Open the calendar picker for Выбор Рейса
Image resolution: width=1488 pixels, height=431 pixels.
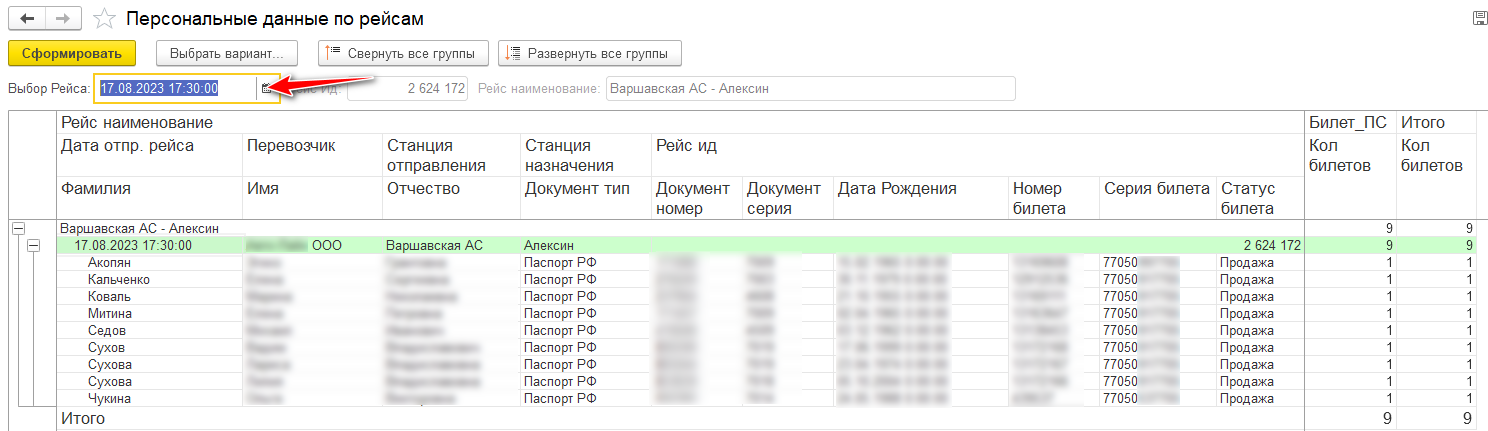point(266,88)
